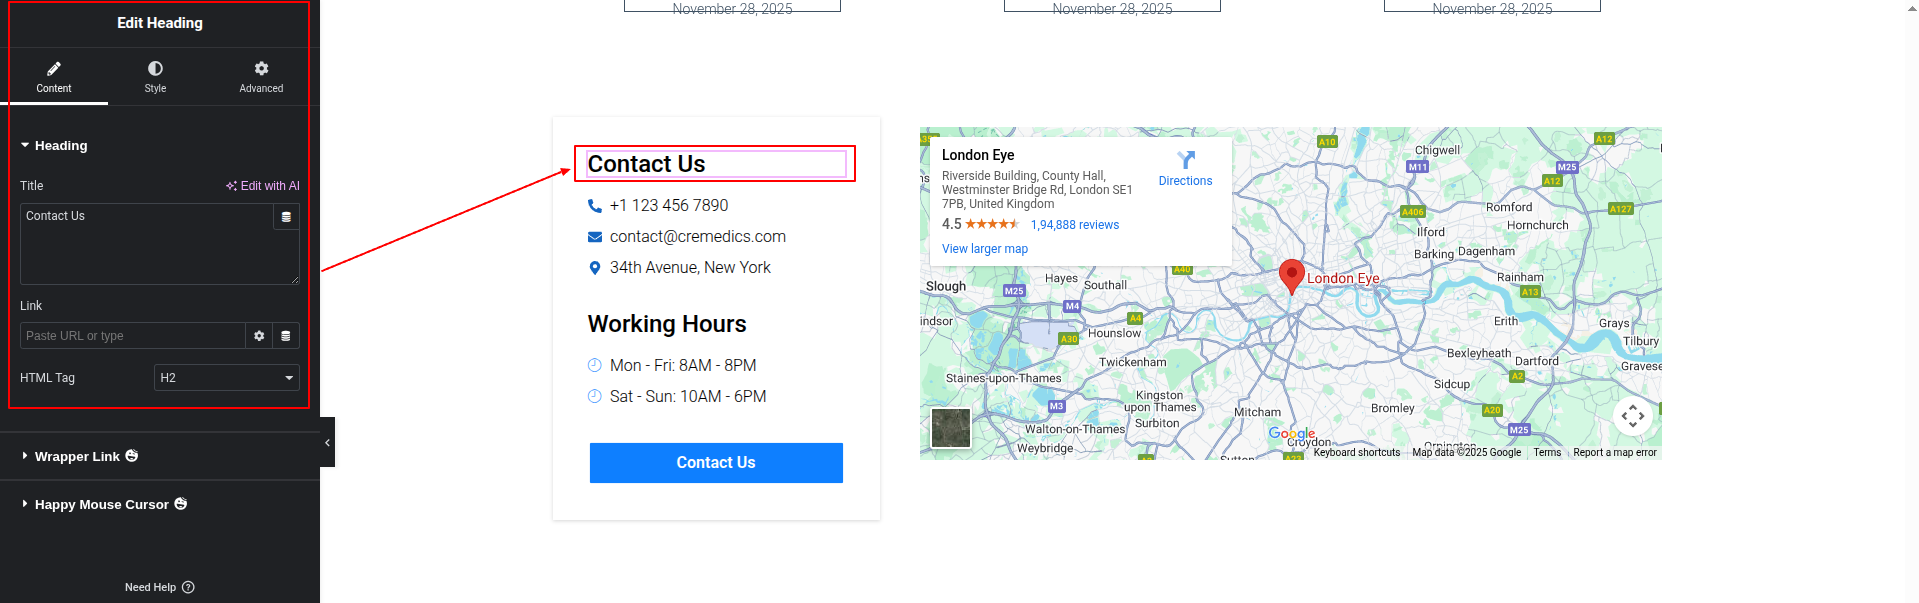The width and height of the screenshot is (1919, 603).
Task: Expand the Wrapper Link section
Action: coord(77,457)
